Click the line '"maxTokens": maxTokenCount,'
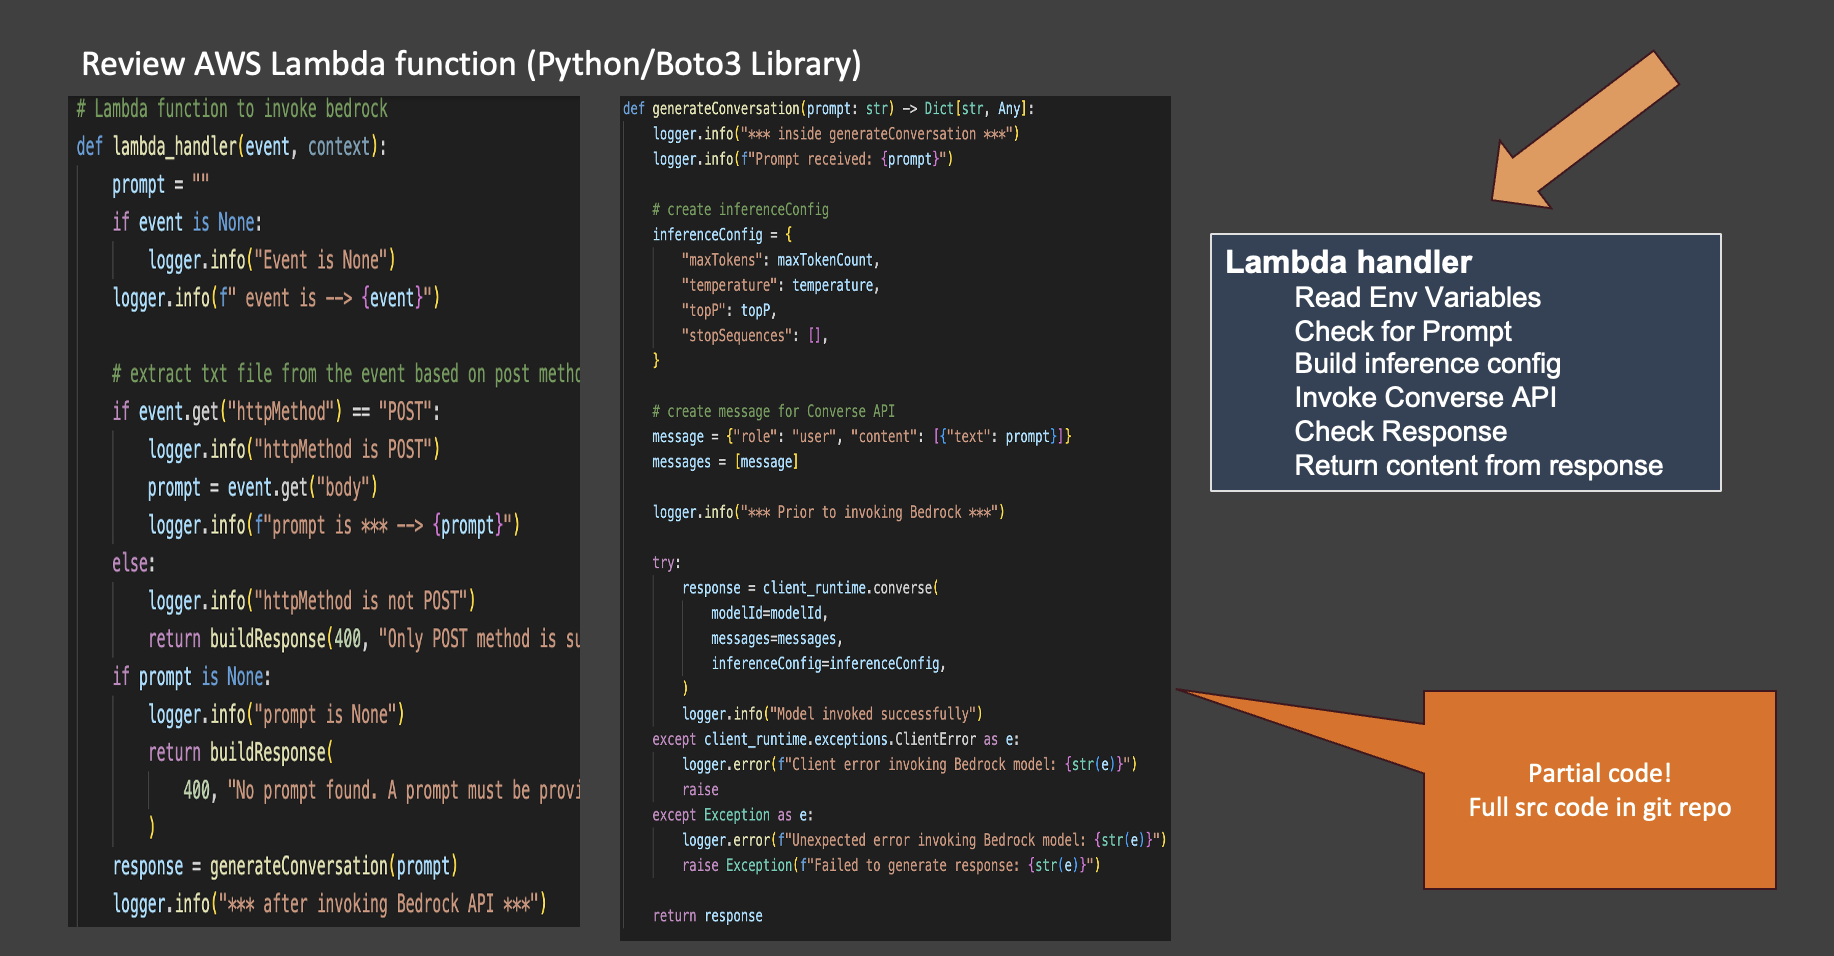Screen dimensions: 1834x956 pyautogui.click(x=780, y=260)
